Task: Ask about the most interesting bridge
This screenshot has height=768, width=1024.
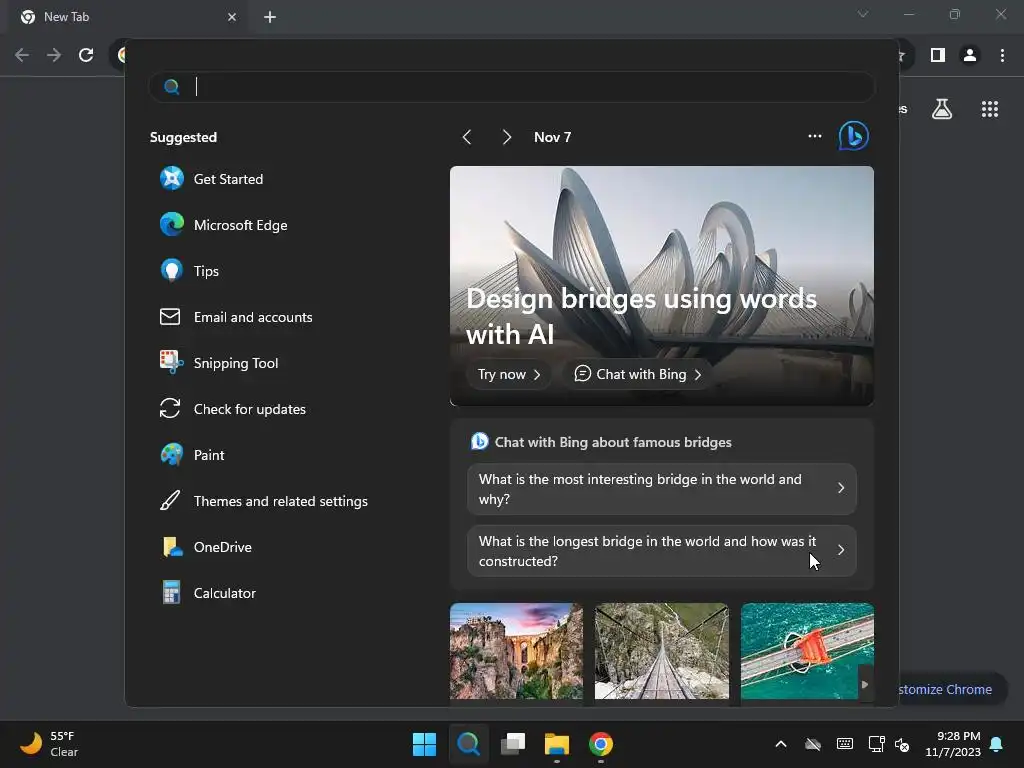Action: click(662, 489)
